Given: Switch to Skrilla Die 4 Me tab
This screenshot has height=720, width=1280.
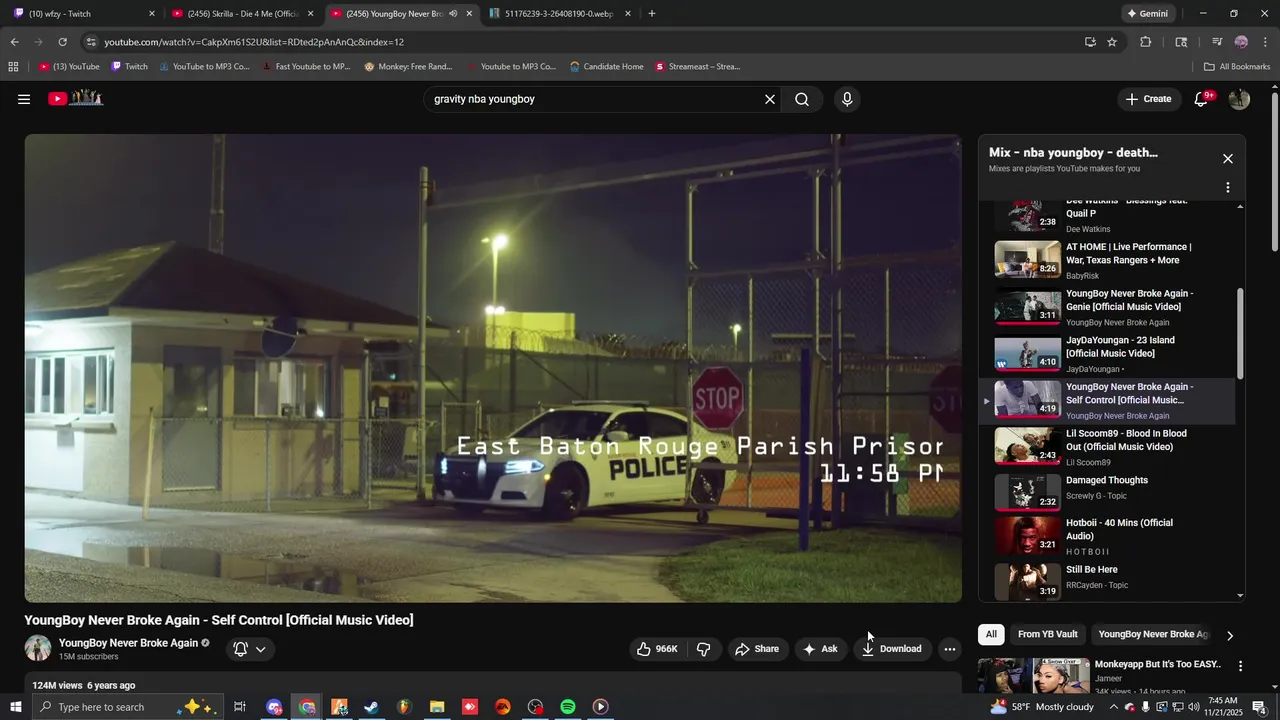Looking at the screenshot, I should (x=243, y=14).
